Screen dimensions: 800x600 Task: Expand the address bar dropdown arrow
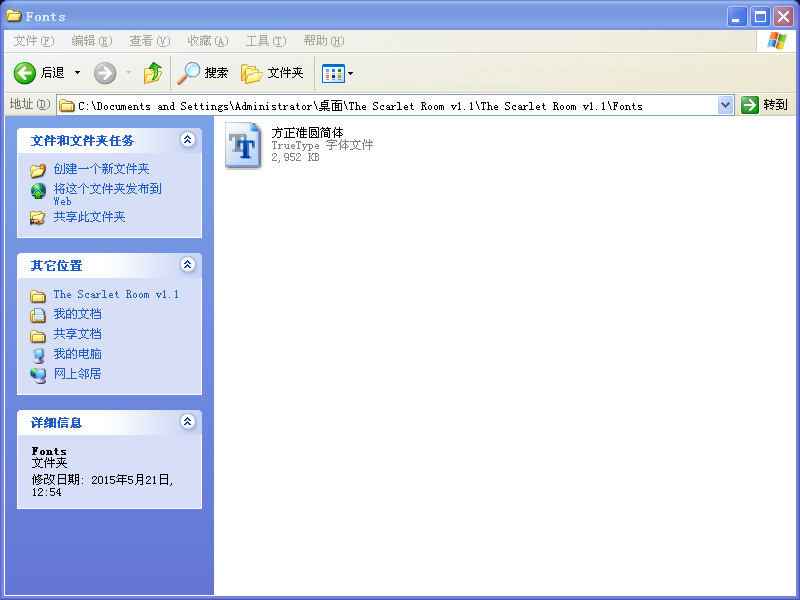[x=726, y=106]
